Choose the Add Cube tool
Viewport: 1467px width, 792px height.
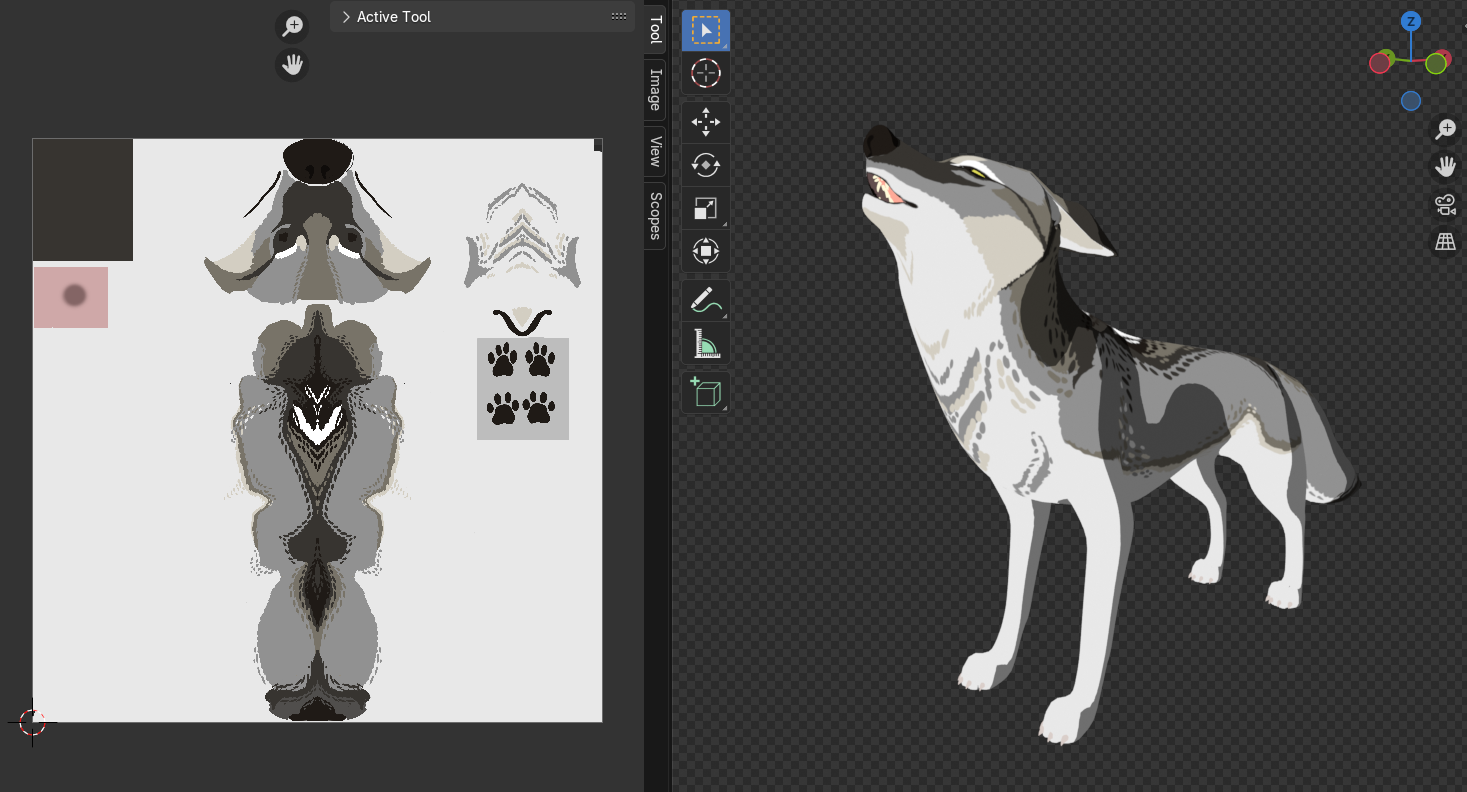(706, 392)
